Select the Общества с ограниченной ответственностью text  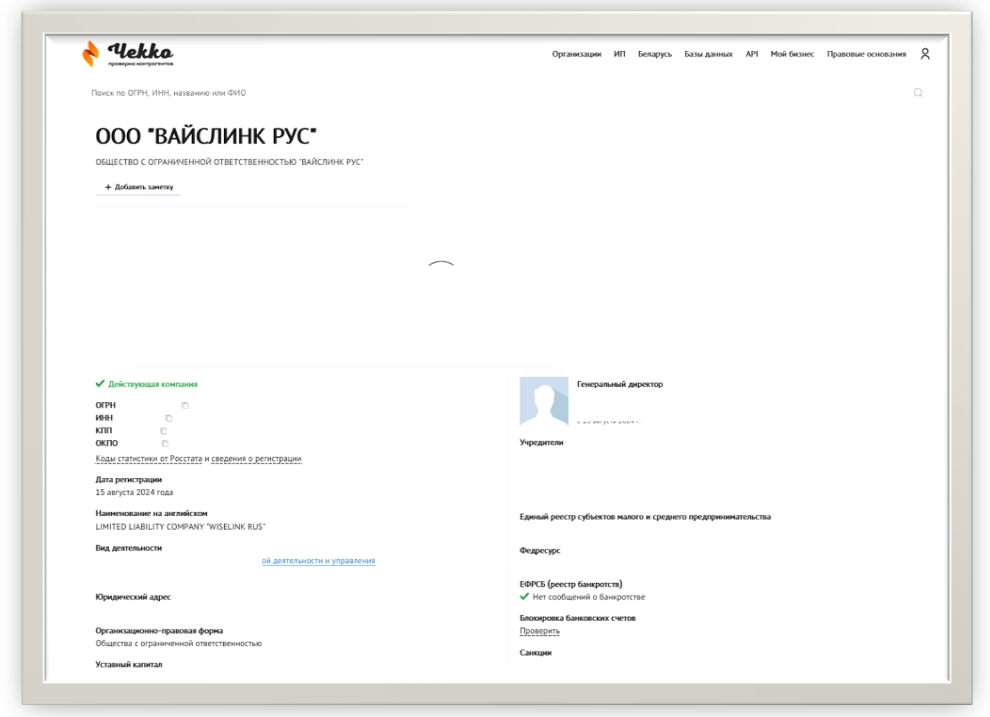179,644
